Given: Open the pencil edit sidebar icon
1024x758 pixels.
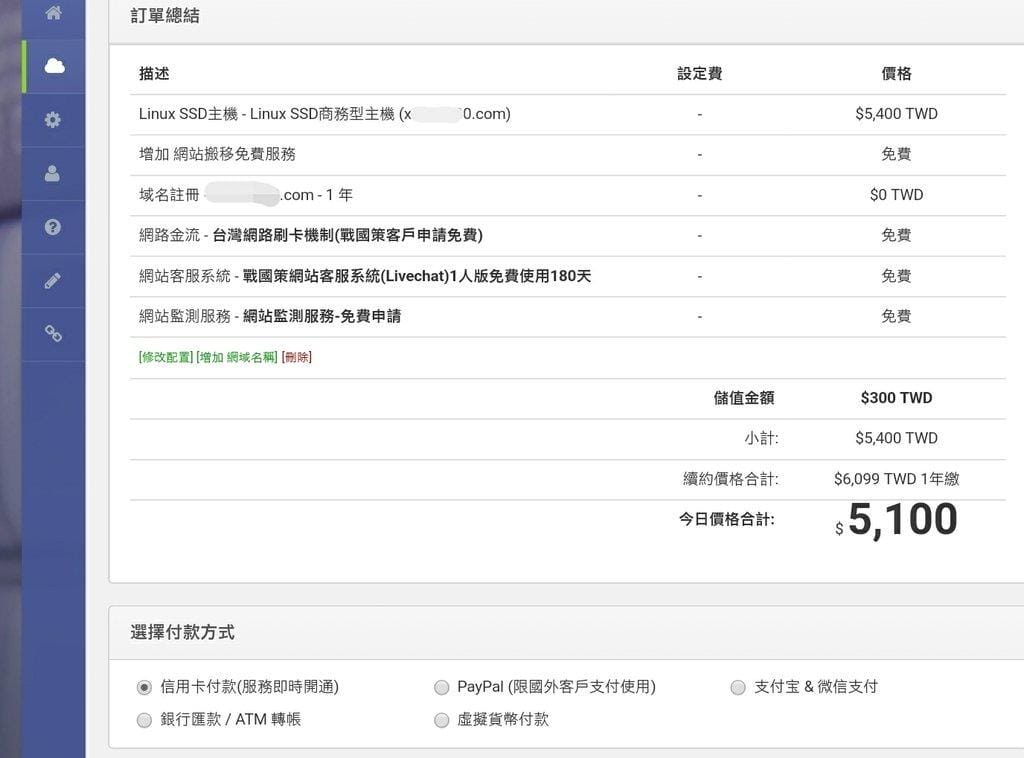Looking at the screenshot, I should coord(53,281).
